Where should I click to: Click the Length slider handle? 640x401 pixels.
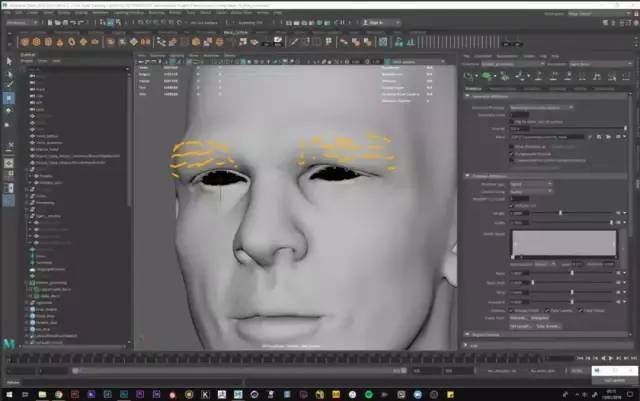coord(560,213)
